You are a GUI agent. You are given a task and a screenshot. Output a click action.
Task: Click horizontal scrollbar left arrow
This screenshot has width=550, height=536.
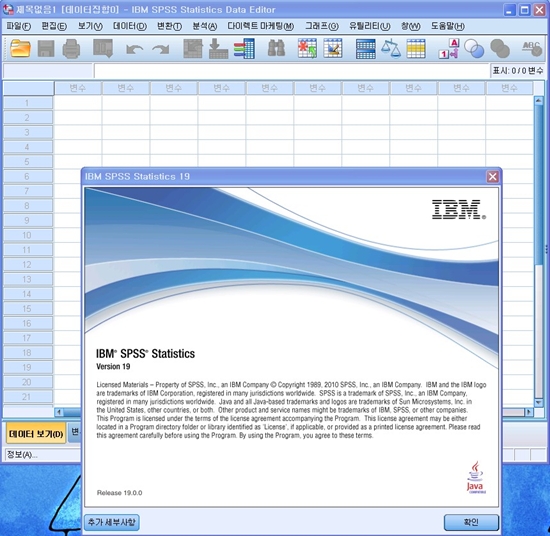pyautogui.click(x=59, y=412)
